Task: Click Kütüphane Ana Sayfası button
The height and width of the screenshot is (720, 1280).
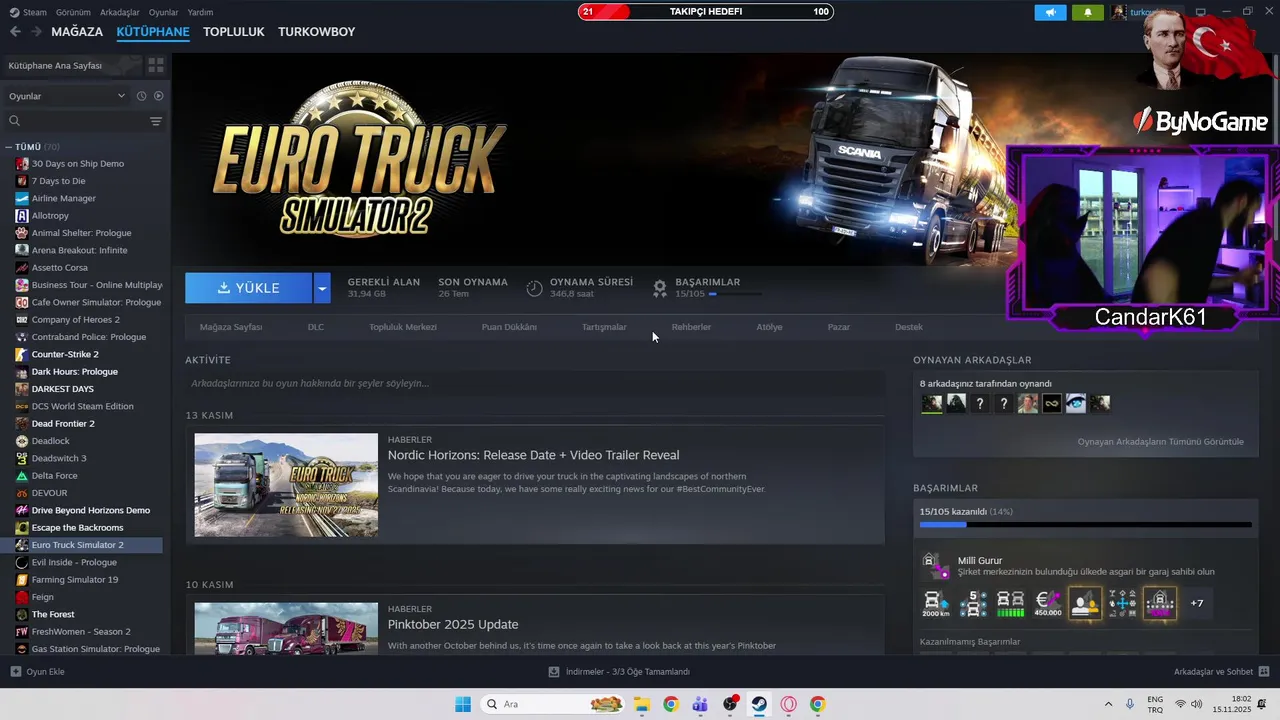Action: [71, 65]
